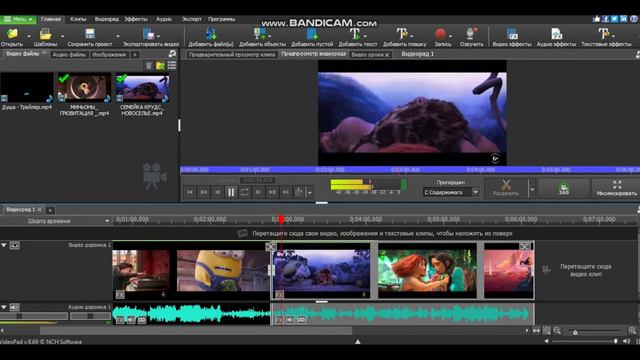640x360 pixels.
Task: Add new sequence with plus tab
Action: click(x=50, y=210)
